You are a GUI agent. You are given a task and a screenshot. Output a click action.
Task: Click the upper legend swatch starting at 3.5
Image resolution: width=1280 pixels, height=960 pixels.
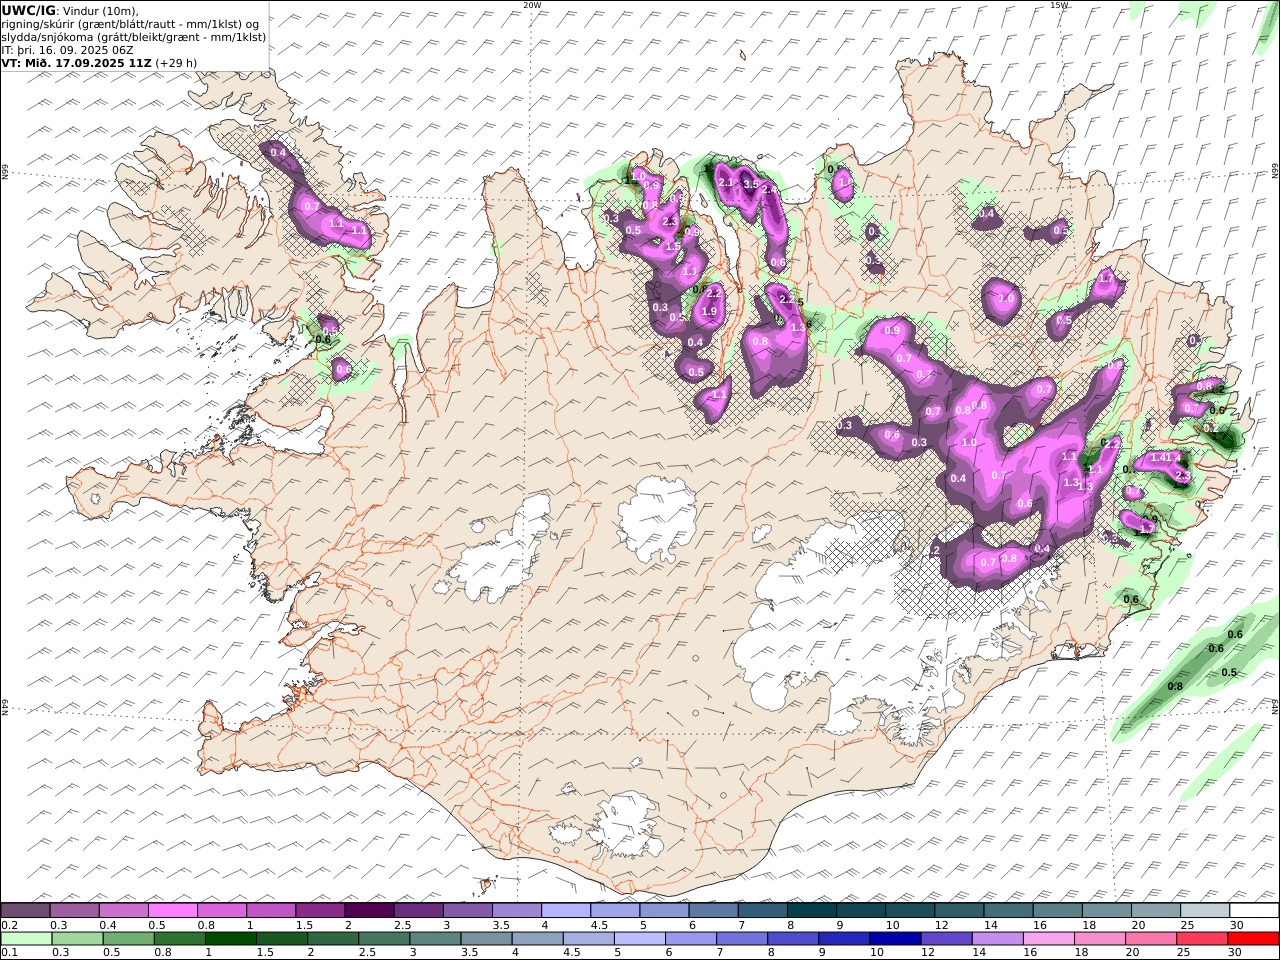(x=516, y=911)
